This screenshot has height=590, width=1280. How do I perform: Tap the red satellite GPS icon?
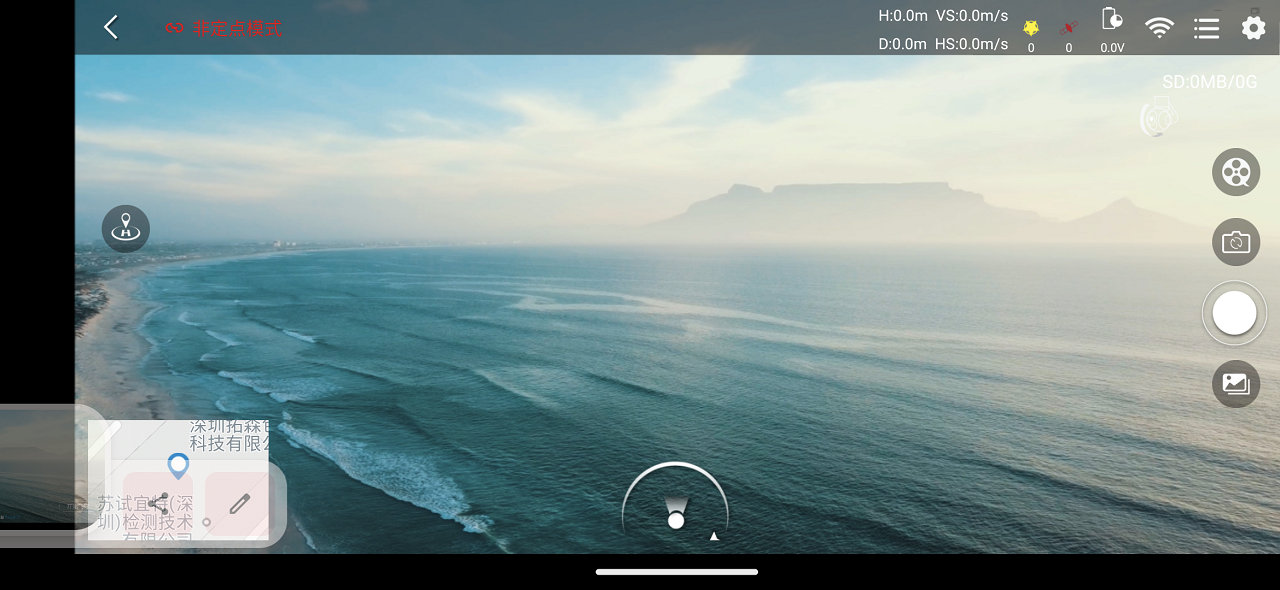pyautogui.click(x=1068, y=27)
